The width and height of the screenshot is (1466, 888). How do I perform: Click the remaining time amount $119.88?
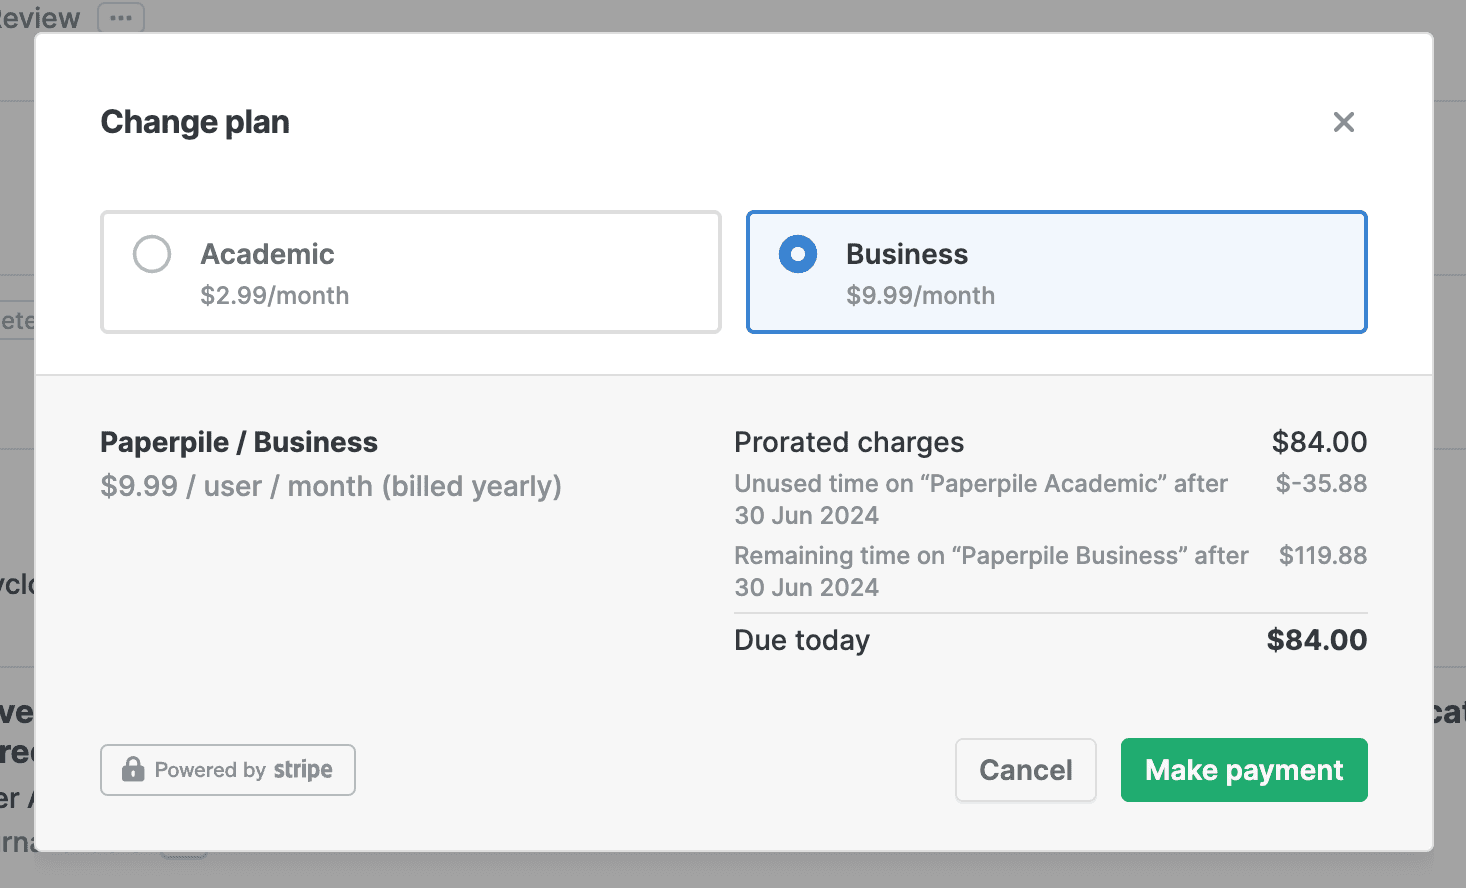click(x=1323, y=556)
